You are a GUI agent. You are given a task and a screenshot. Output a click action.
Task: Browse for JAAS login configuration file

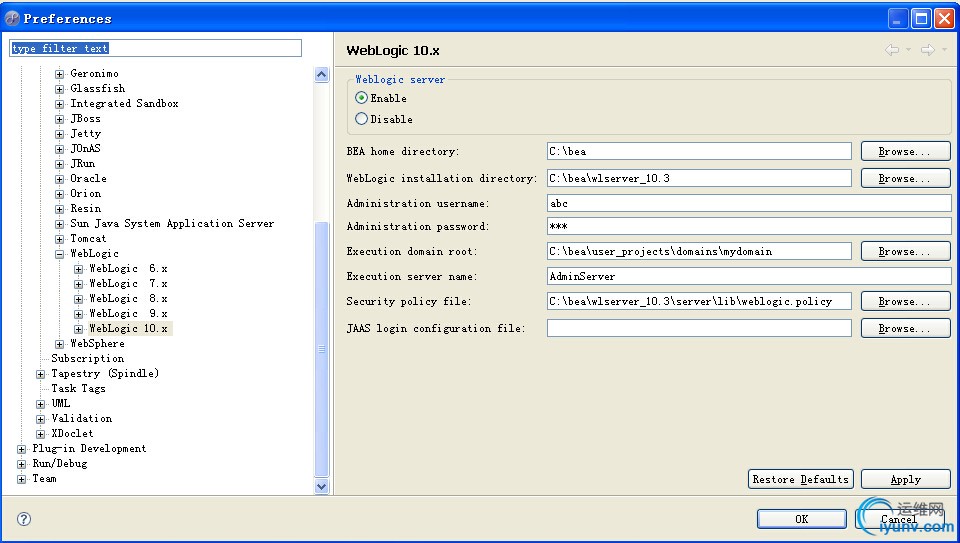click(x=906, y=328)
